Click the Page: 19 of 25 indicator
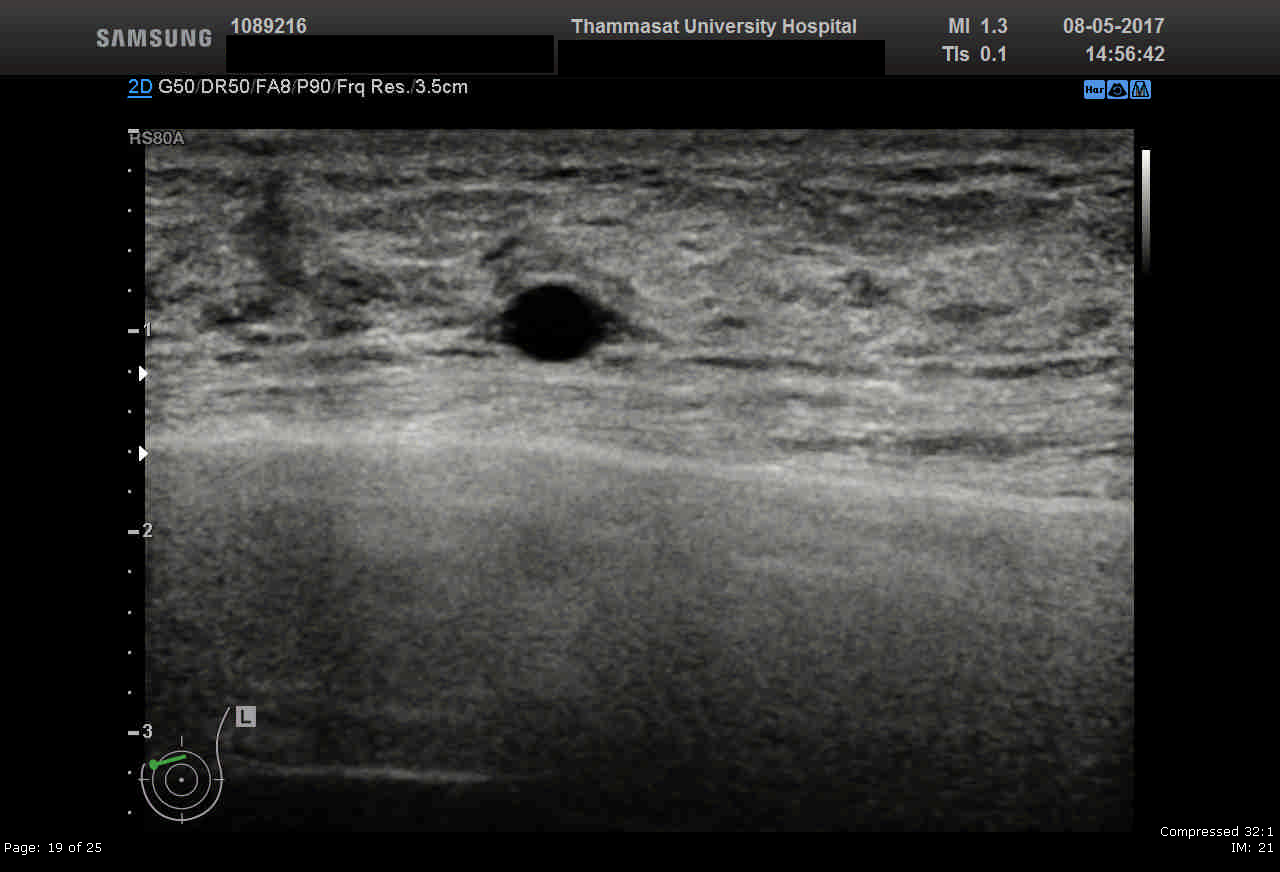The width and height of the screenshot is (1280, 872). pos(53,848)
